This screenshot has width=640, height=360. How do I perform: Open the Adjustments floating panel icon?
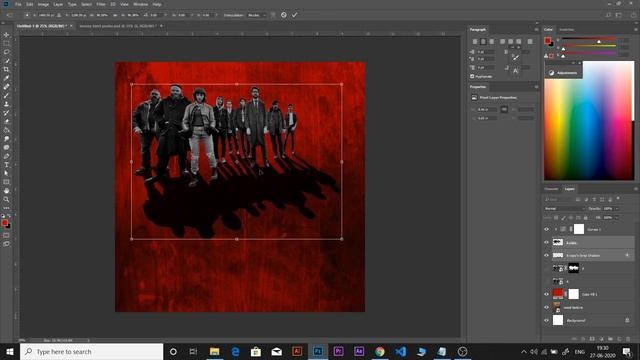coord(552,73)
